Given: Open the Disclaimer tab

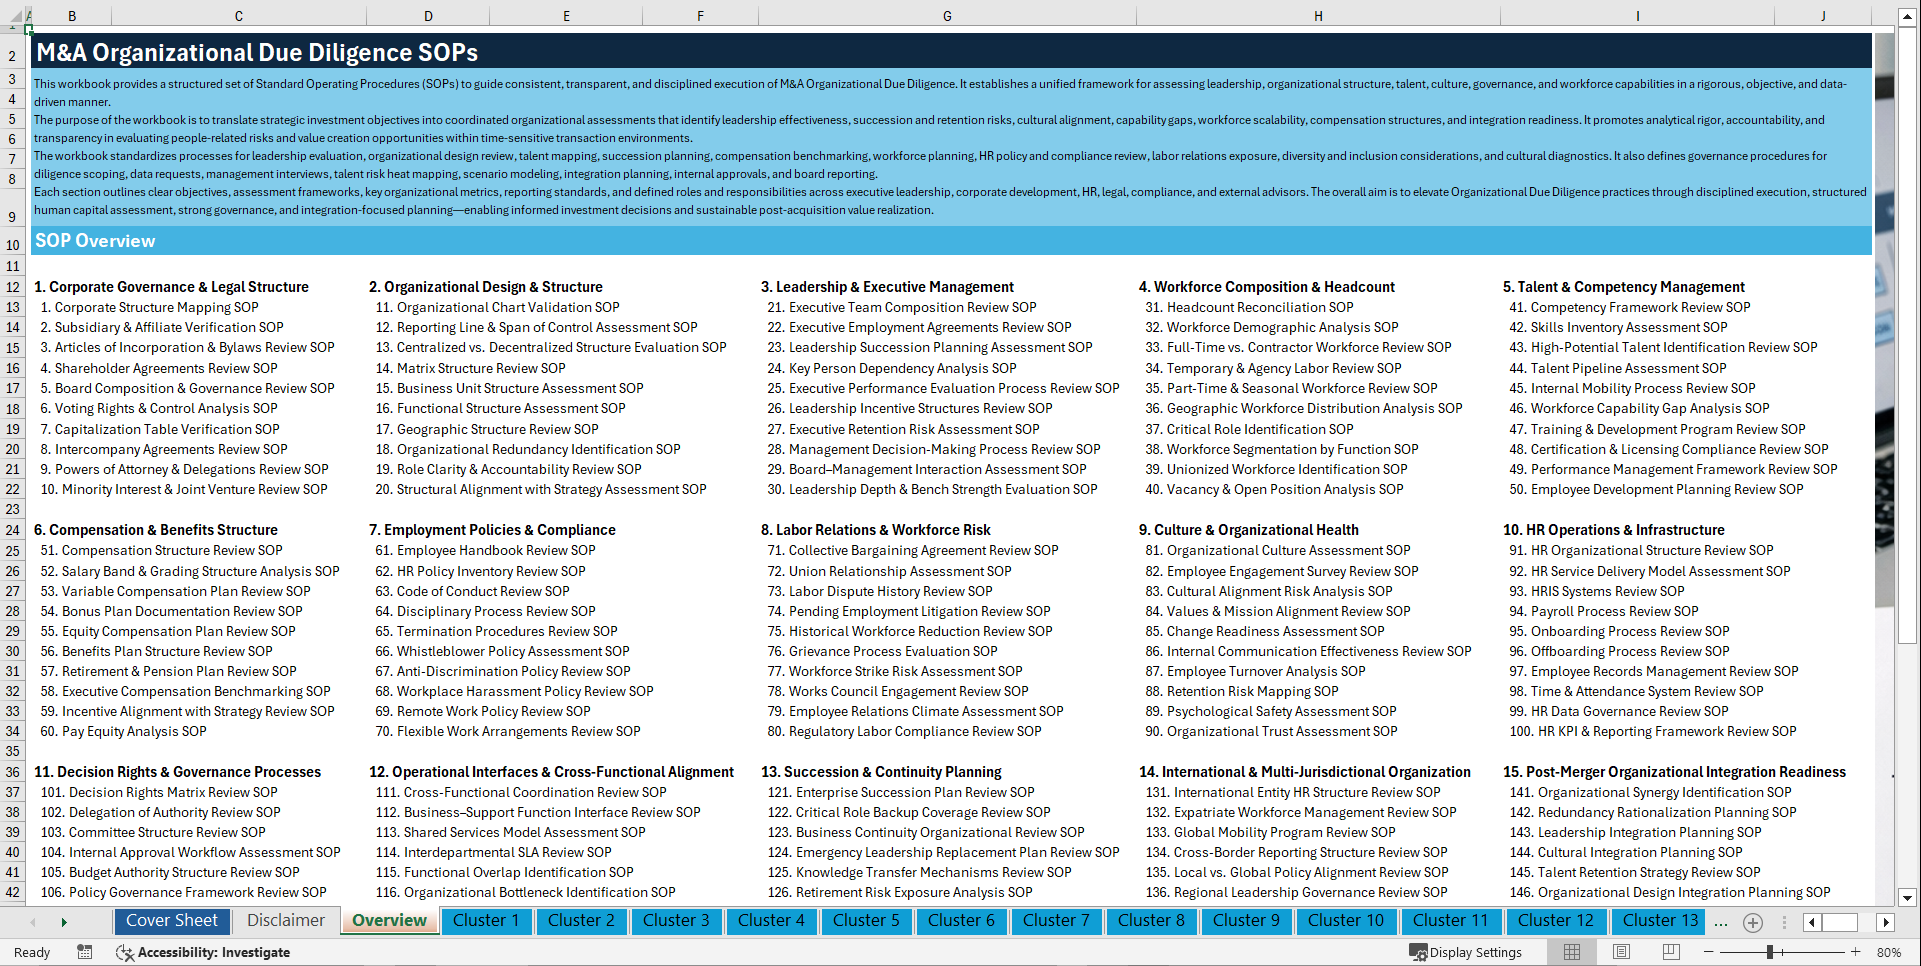Looking at the screenshot, I should 284,919.
